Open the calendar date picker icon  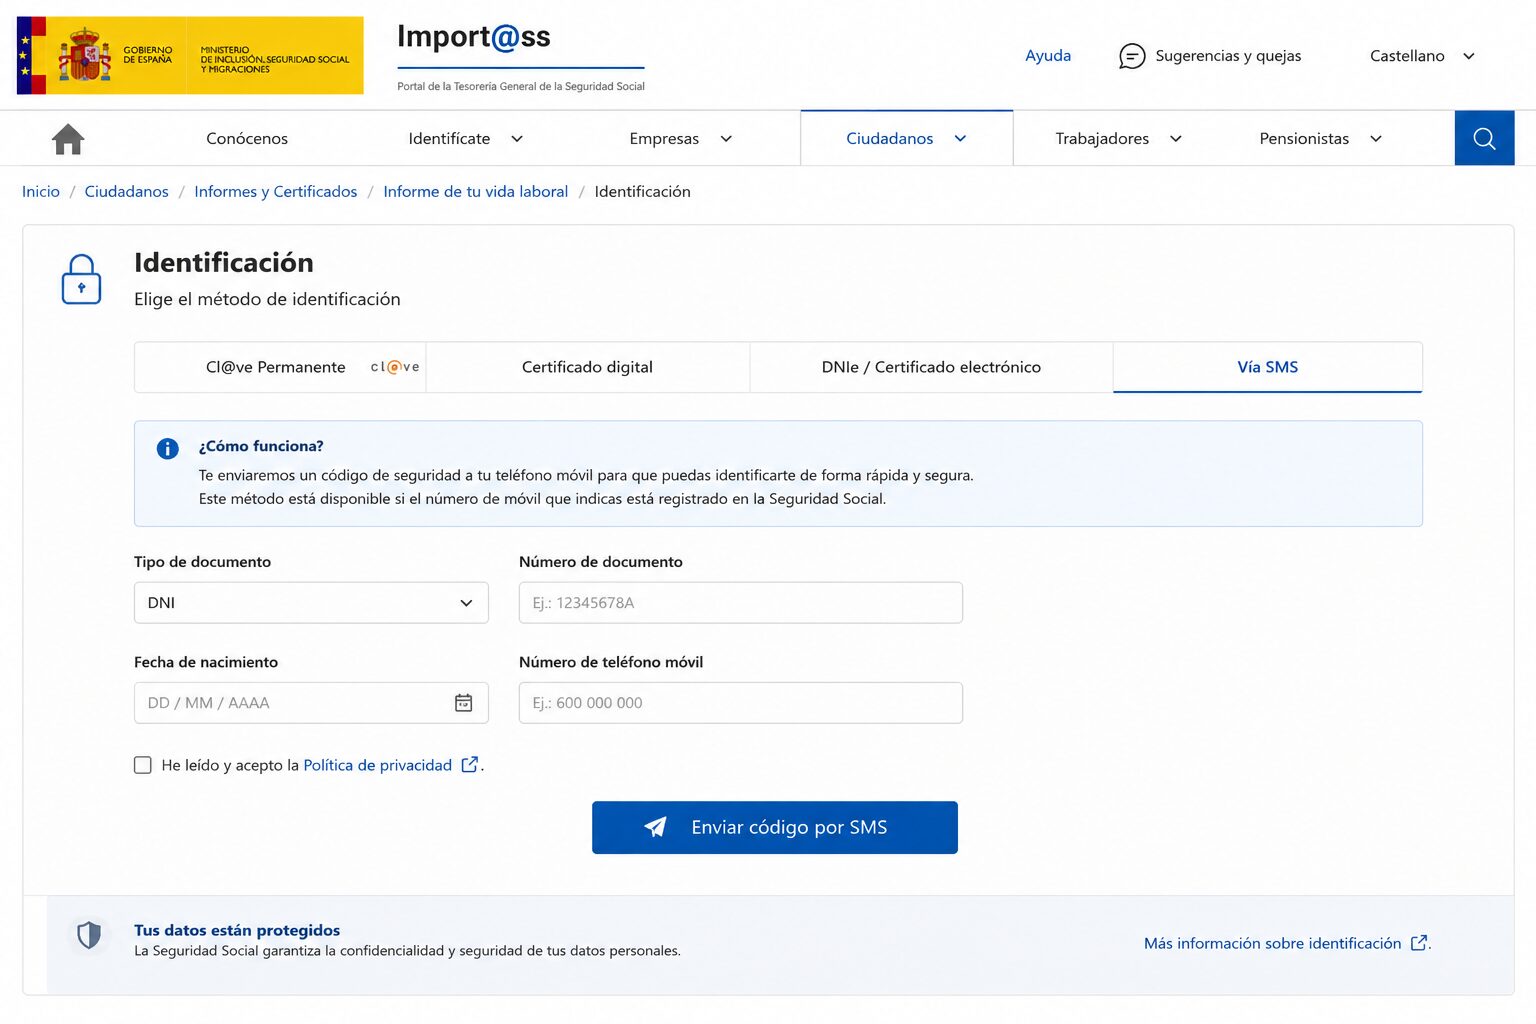click(x=464, y=703)
